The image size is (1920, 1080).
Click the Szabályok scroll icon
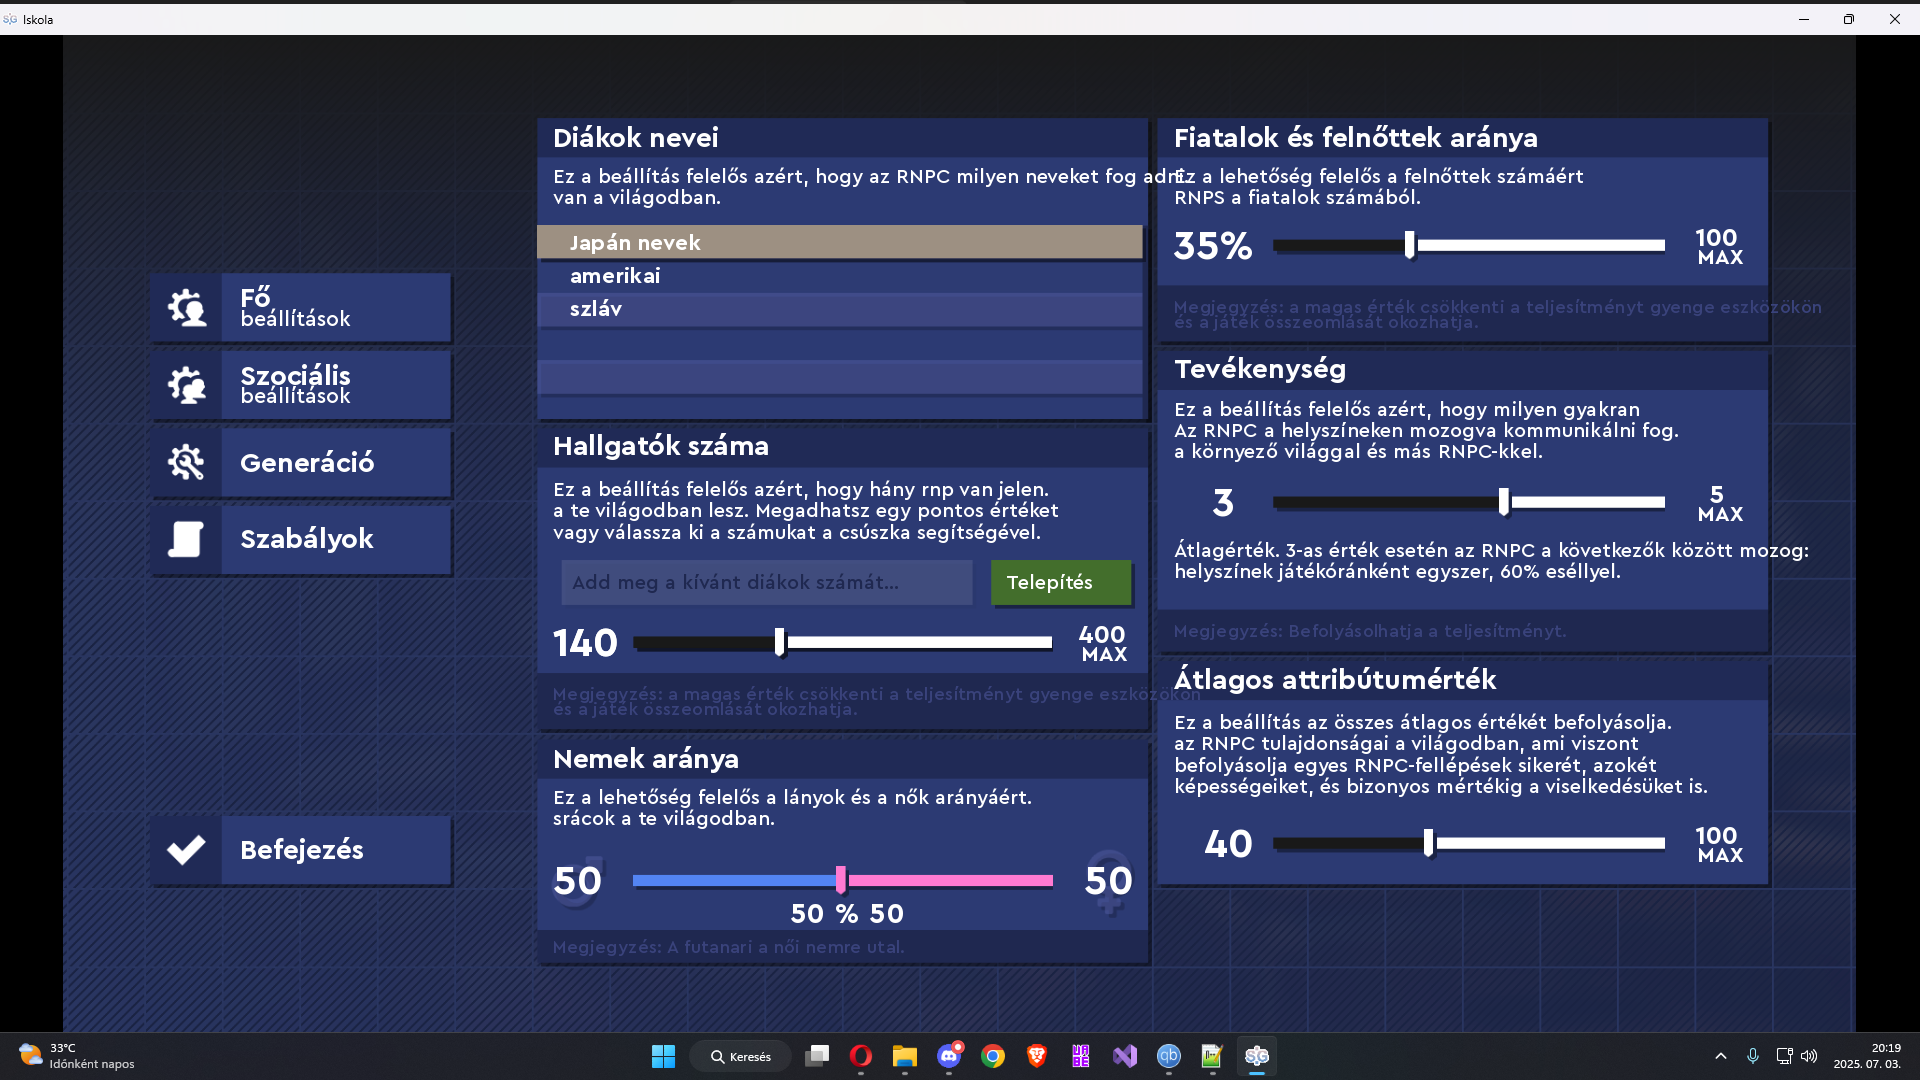coord(186,539)
